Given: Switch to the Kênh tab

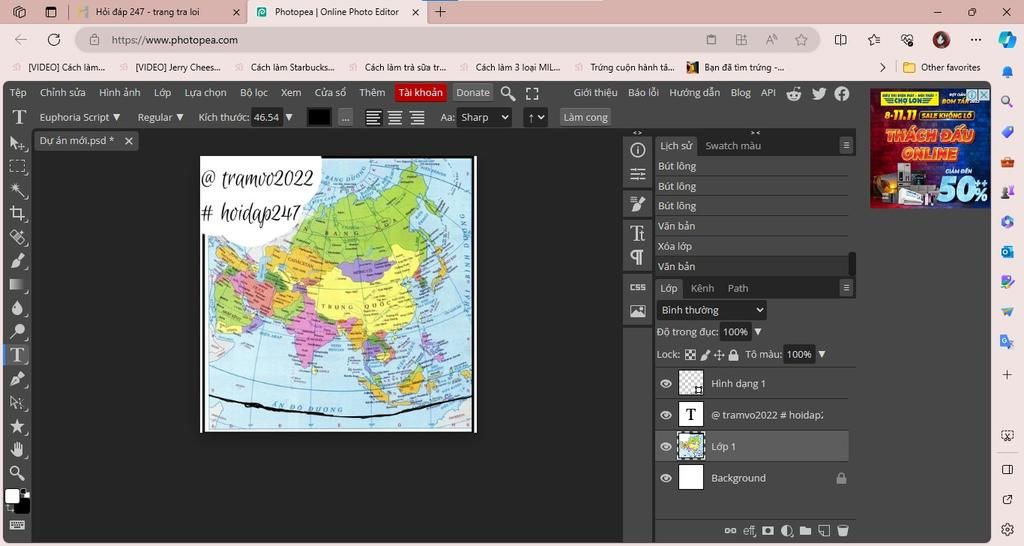Looking at the screenshot, I should 702,288.
